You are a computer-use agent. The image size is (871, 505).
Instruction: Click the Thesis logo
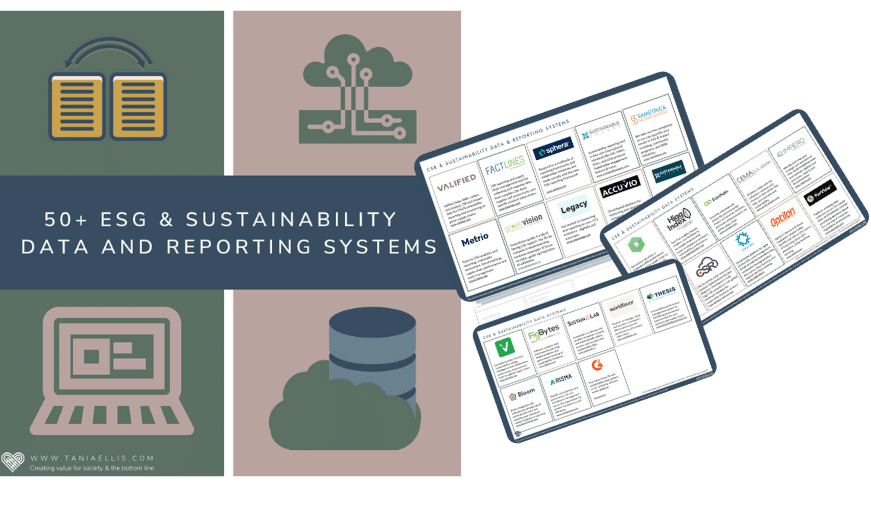(x=661, y=293)
